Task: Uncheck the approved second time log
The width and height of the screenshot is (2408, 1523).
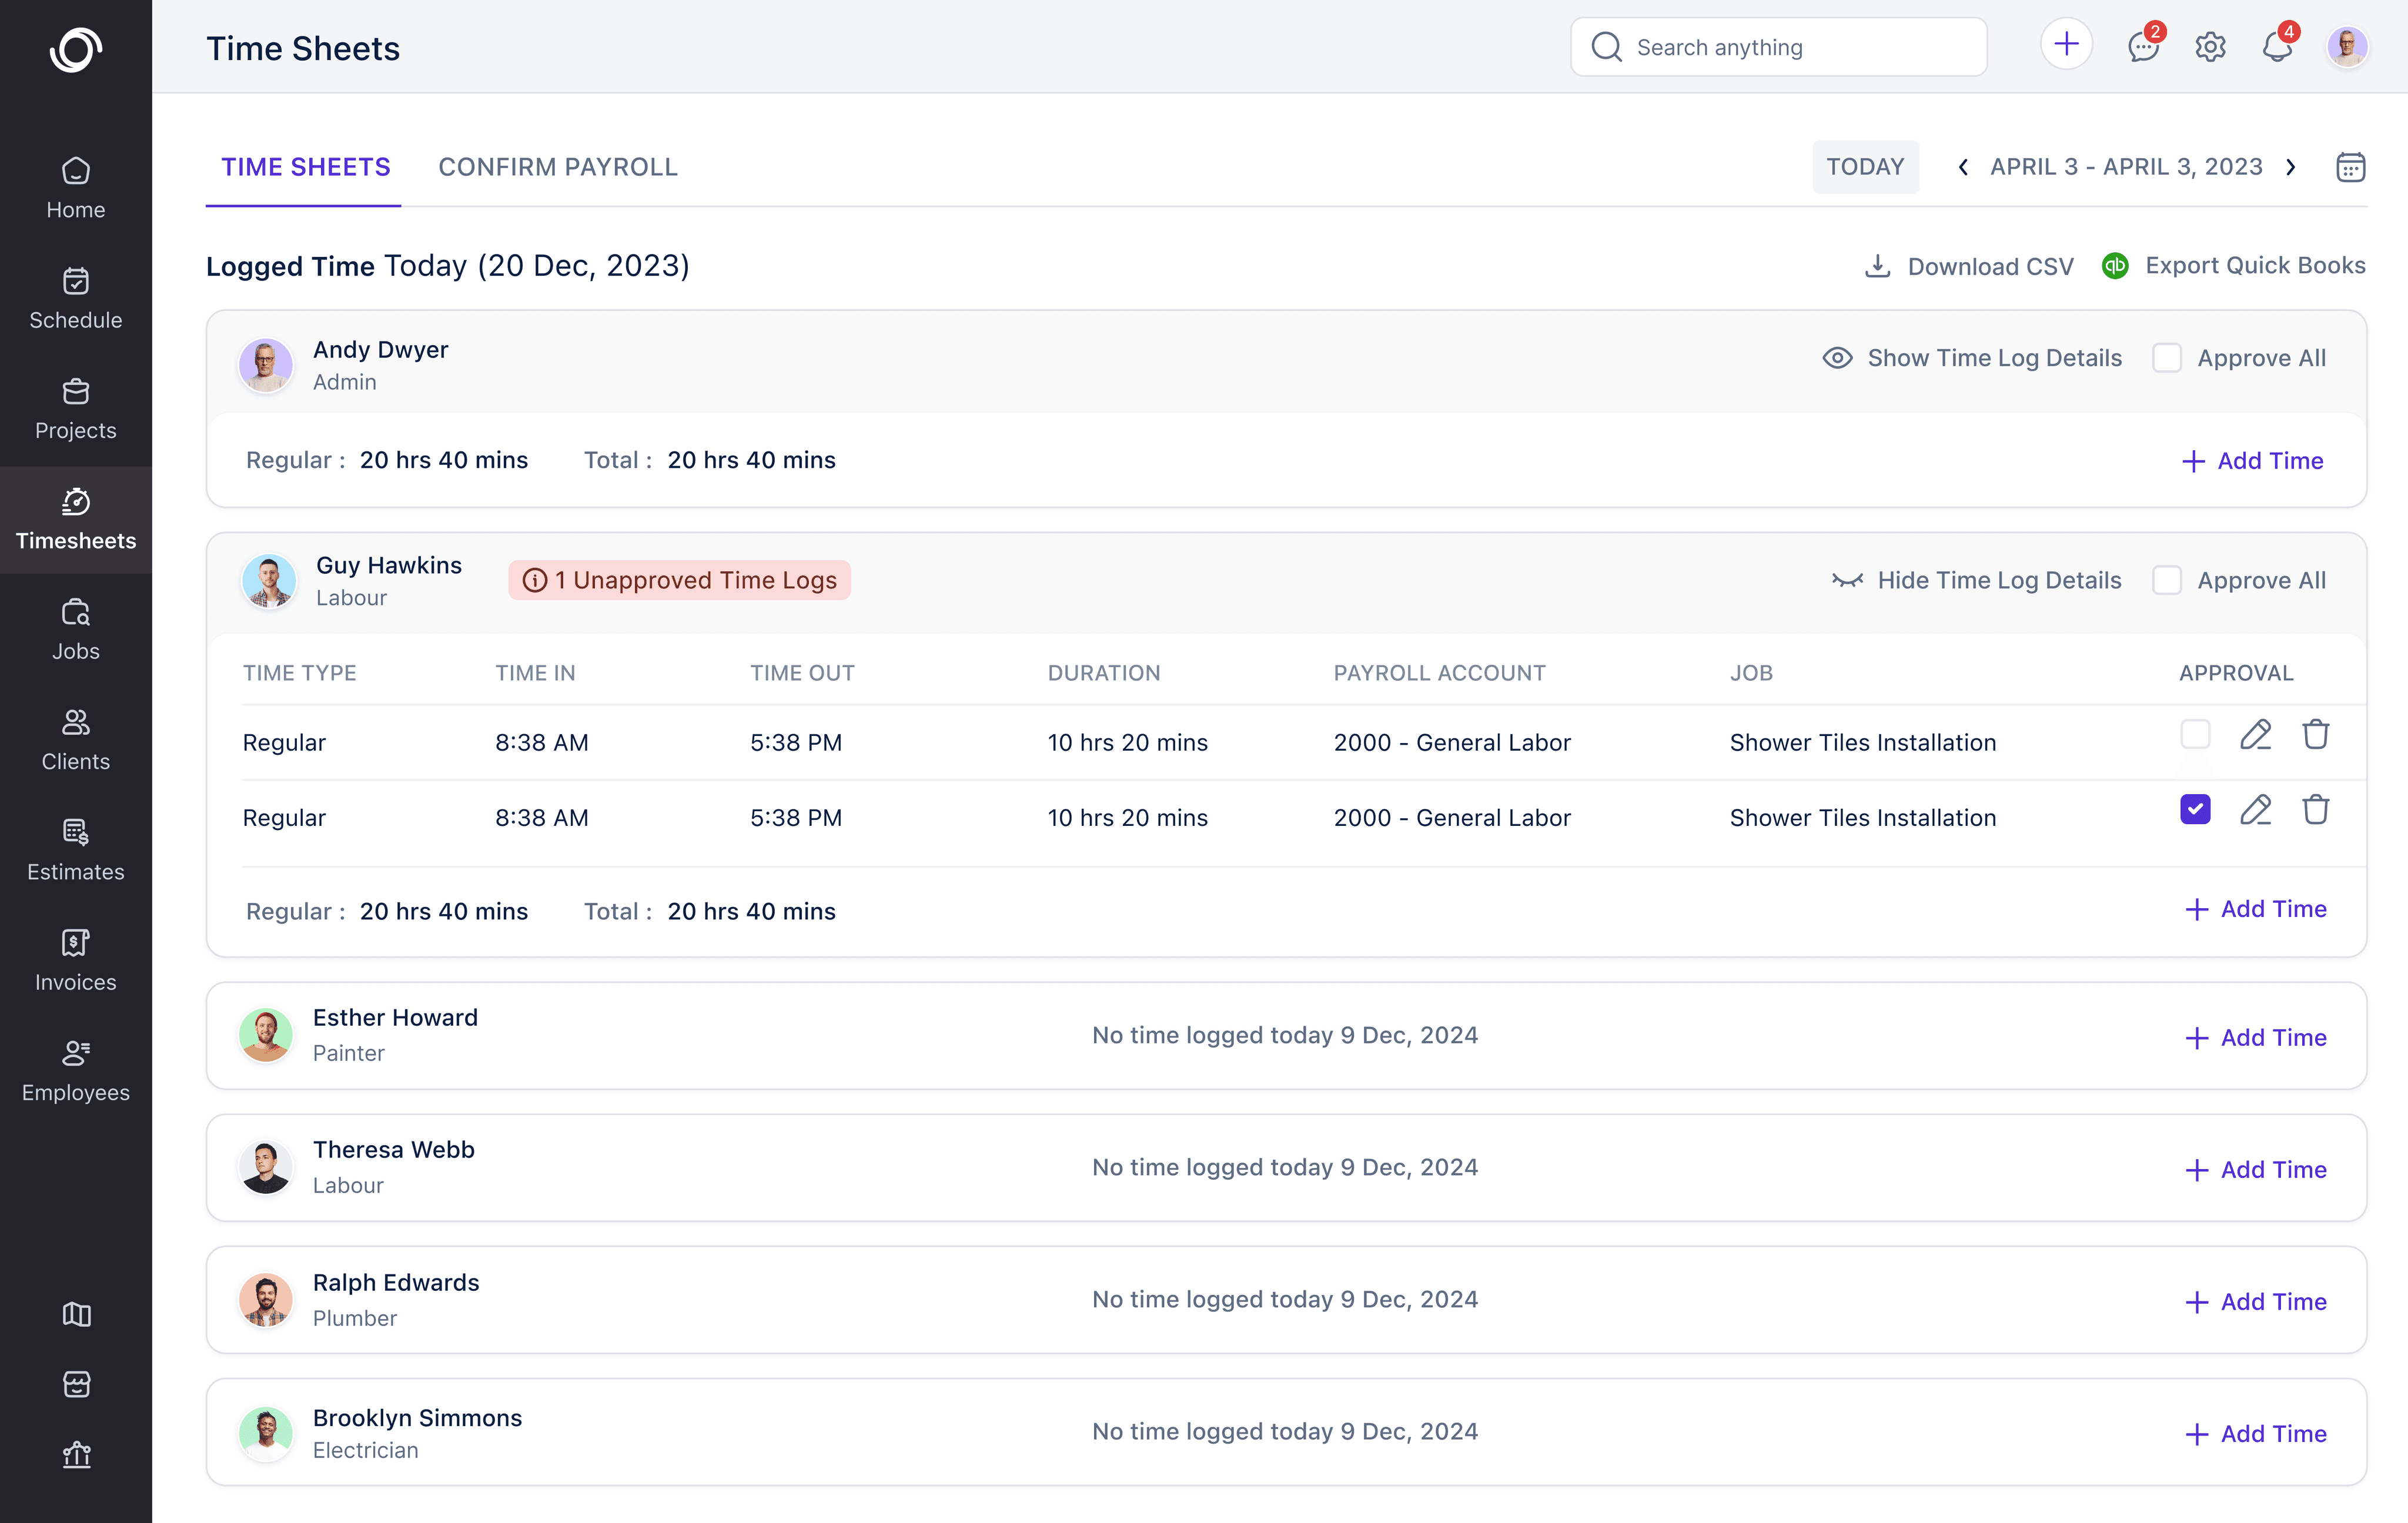Action: (x=2195, y=810)
